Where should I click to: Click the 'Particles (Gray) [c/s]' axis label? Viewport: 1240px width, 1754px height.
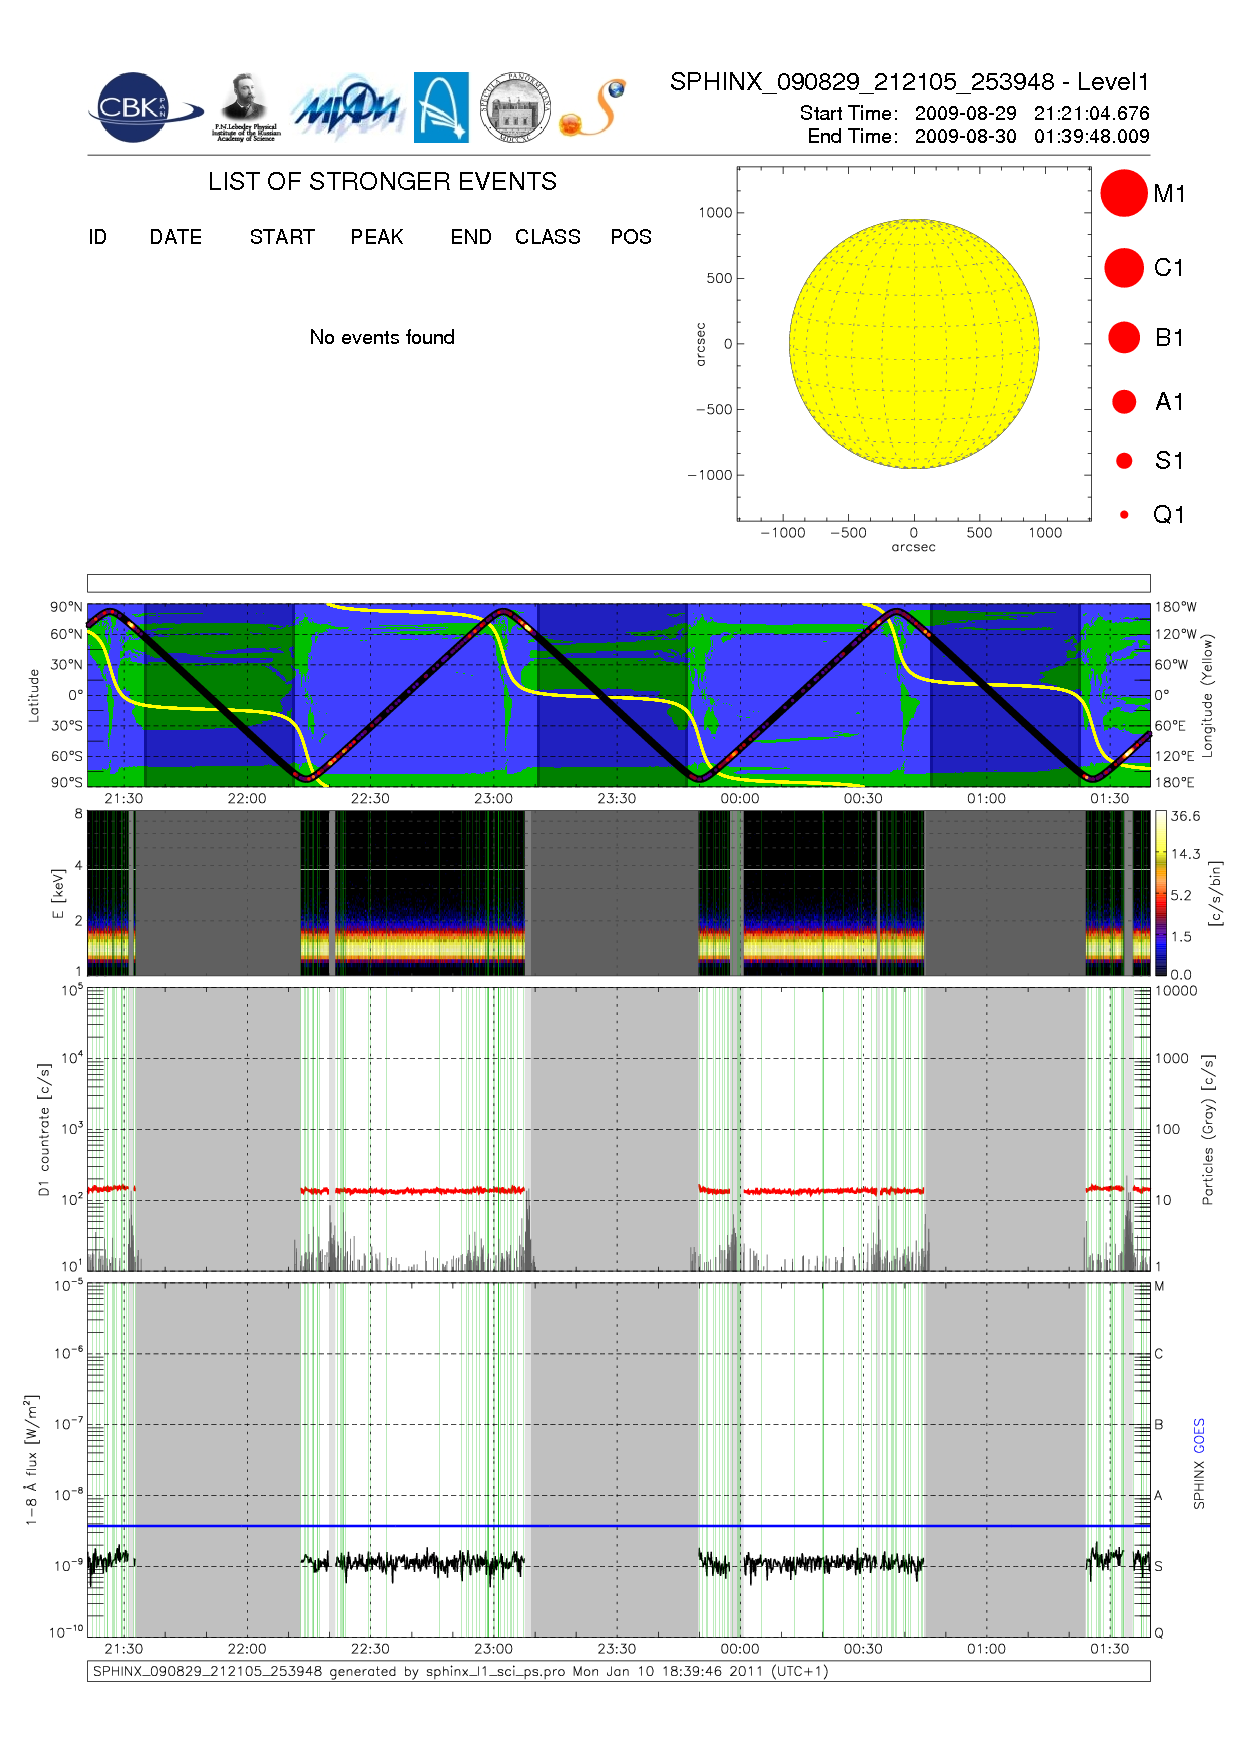pyautogui.click(x=1208, y=1129)
